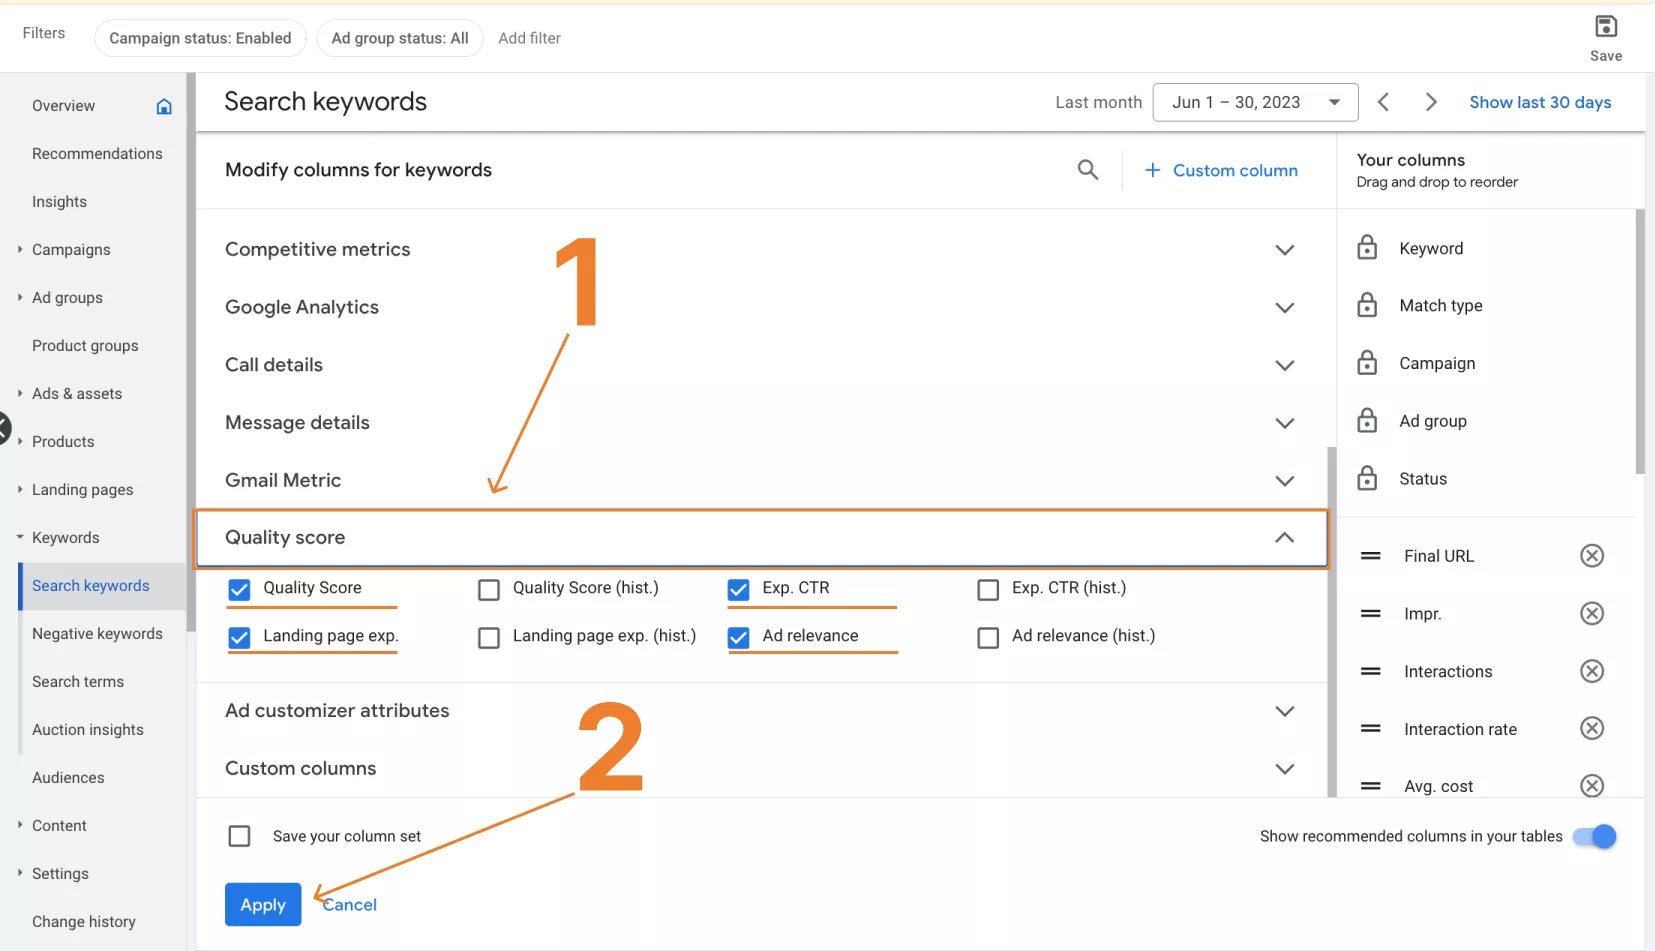Click the Apply button
1655x951 pixels.
coord(263,905)
